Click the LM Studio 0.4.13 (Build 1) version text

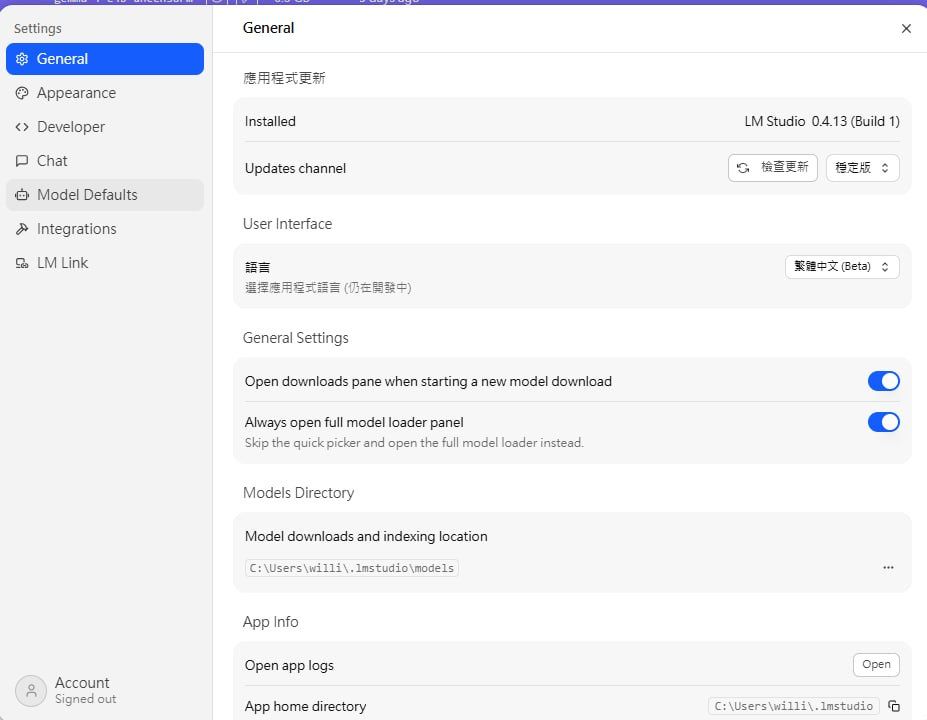click(822, 121)
